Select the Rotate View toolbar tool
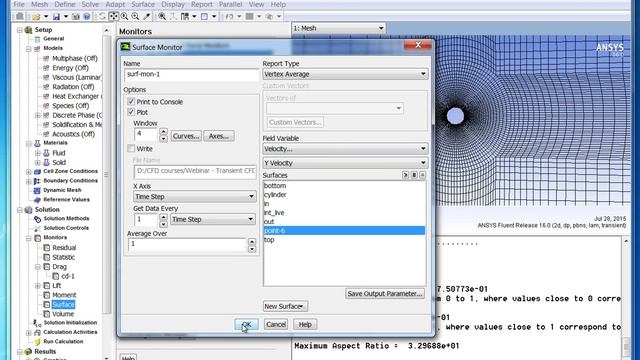Viewport: 640px width, 360px height. pyautogui.click(x=102, y=16)
